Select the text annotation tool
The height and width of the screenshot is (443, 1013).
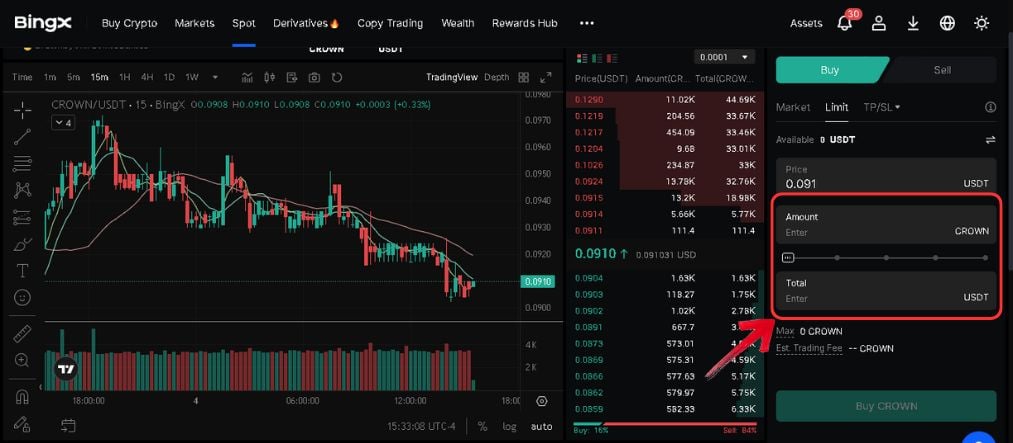coord(23,271)
